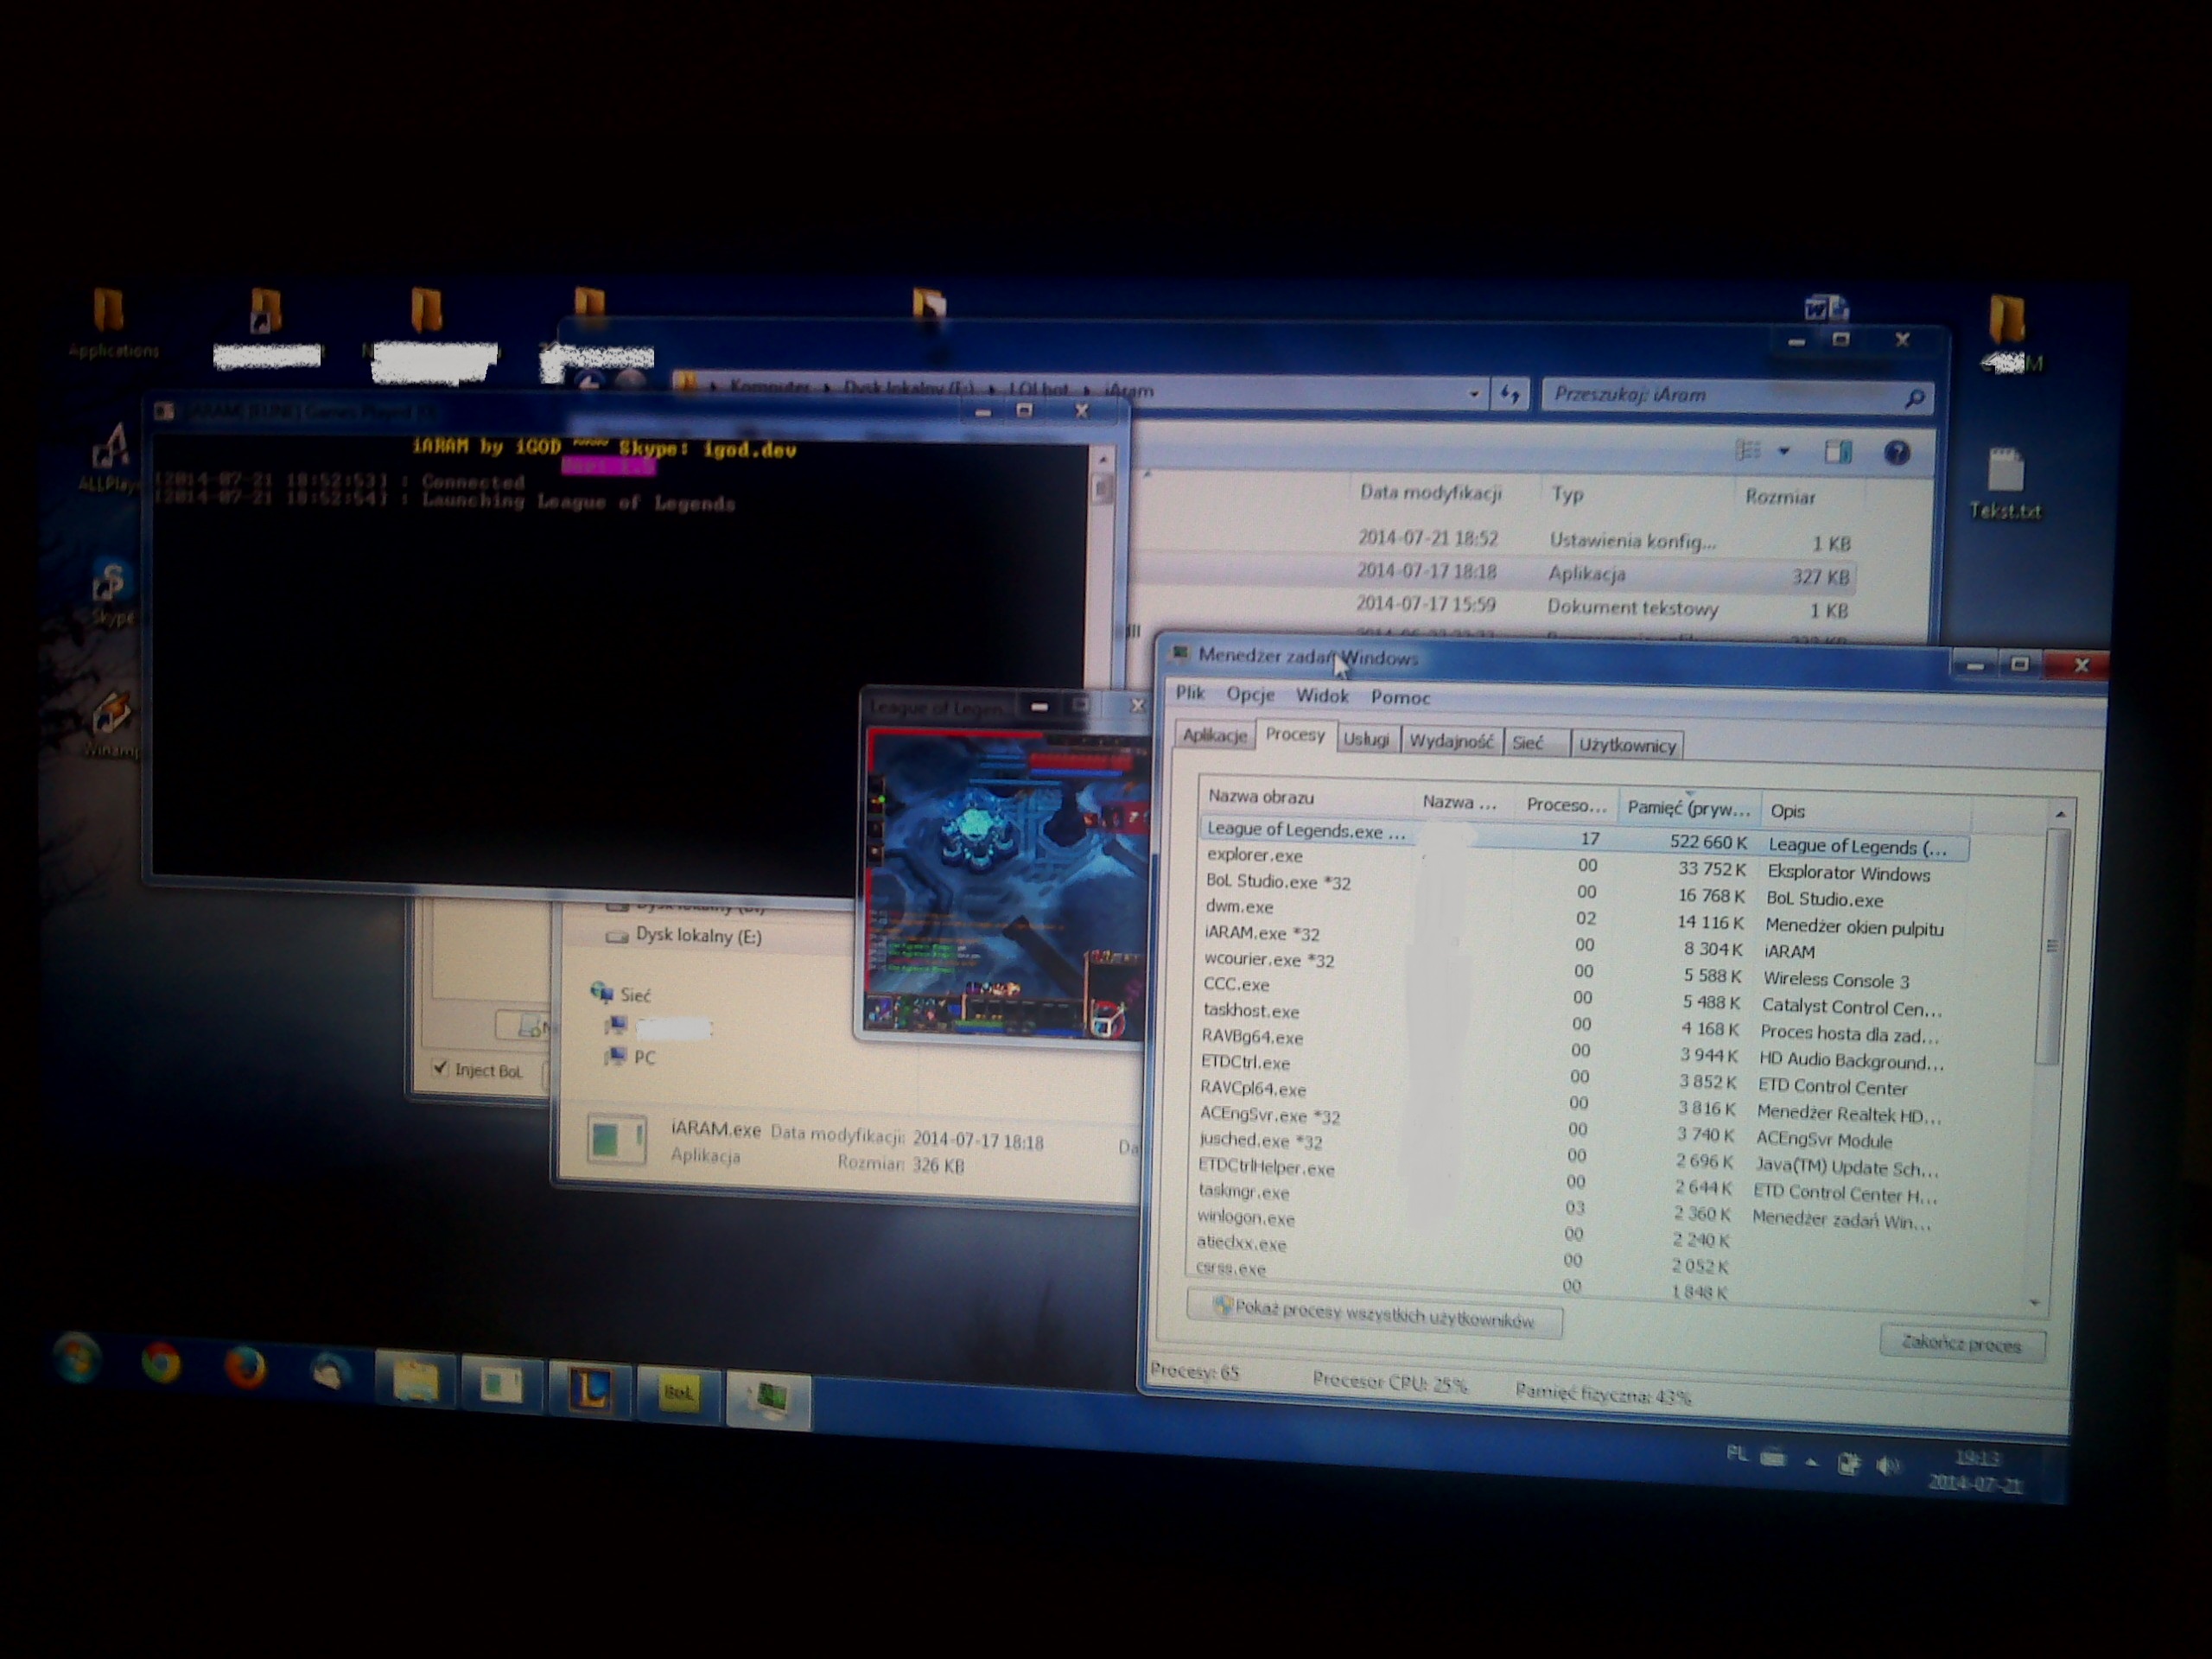2212x1659 pixels.
Task: Click Zakończ proces button
Action: (x=1961, y=1343)
